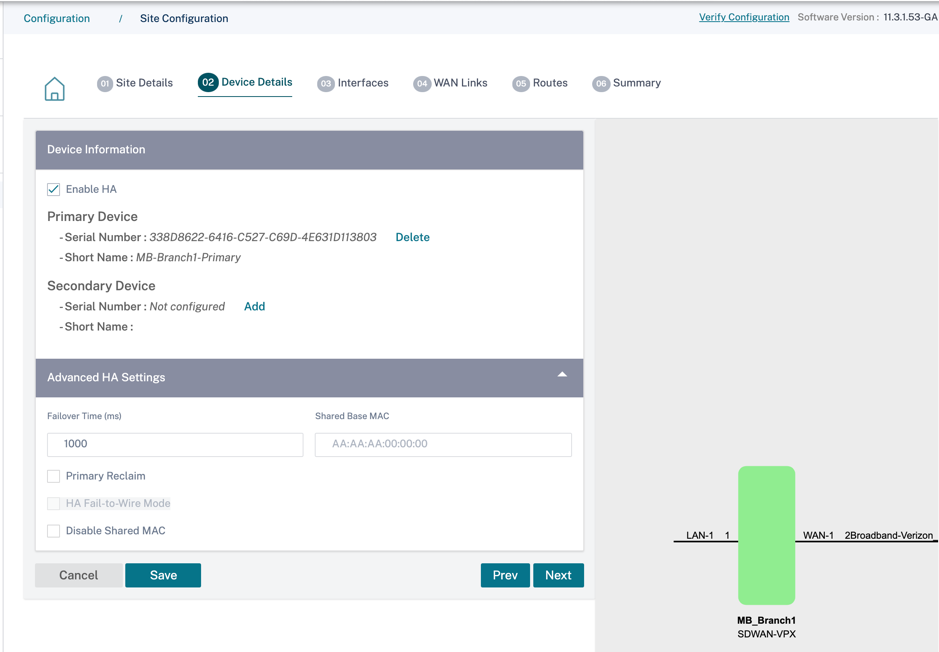Click the WAN-1 label in diagram

tap(818, 535)
